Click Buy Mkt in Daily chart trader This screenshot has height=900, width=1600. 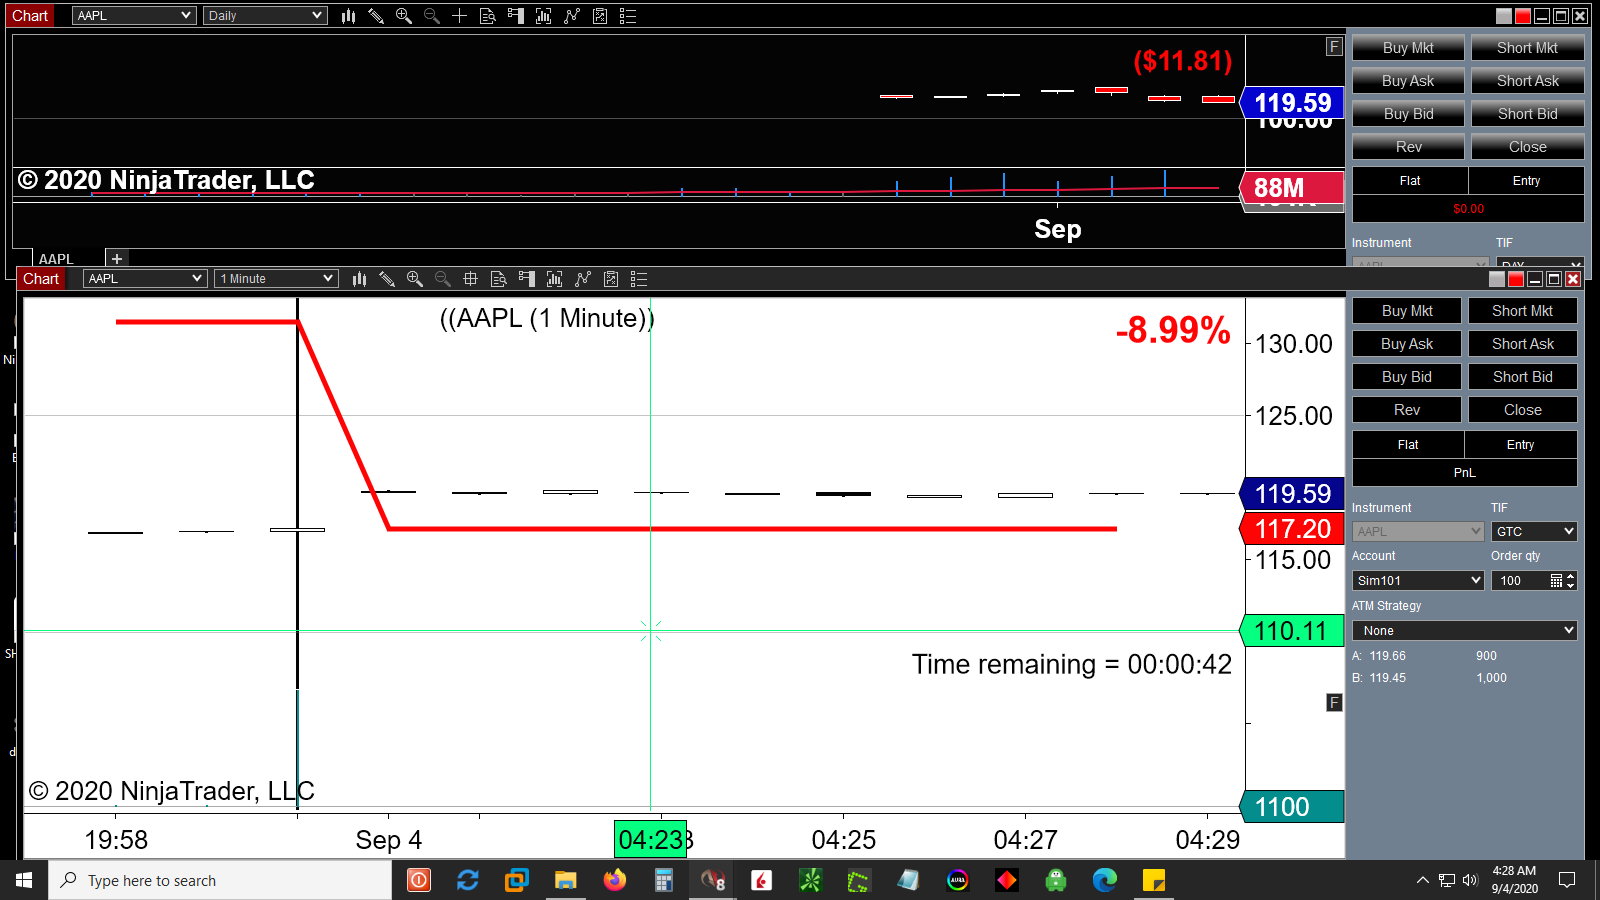point(1408,48)
